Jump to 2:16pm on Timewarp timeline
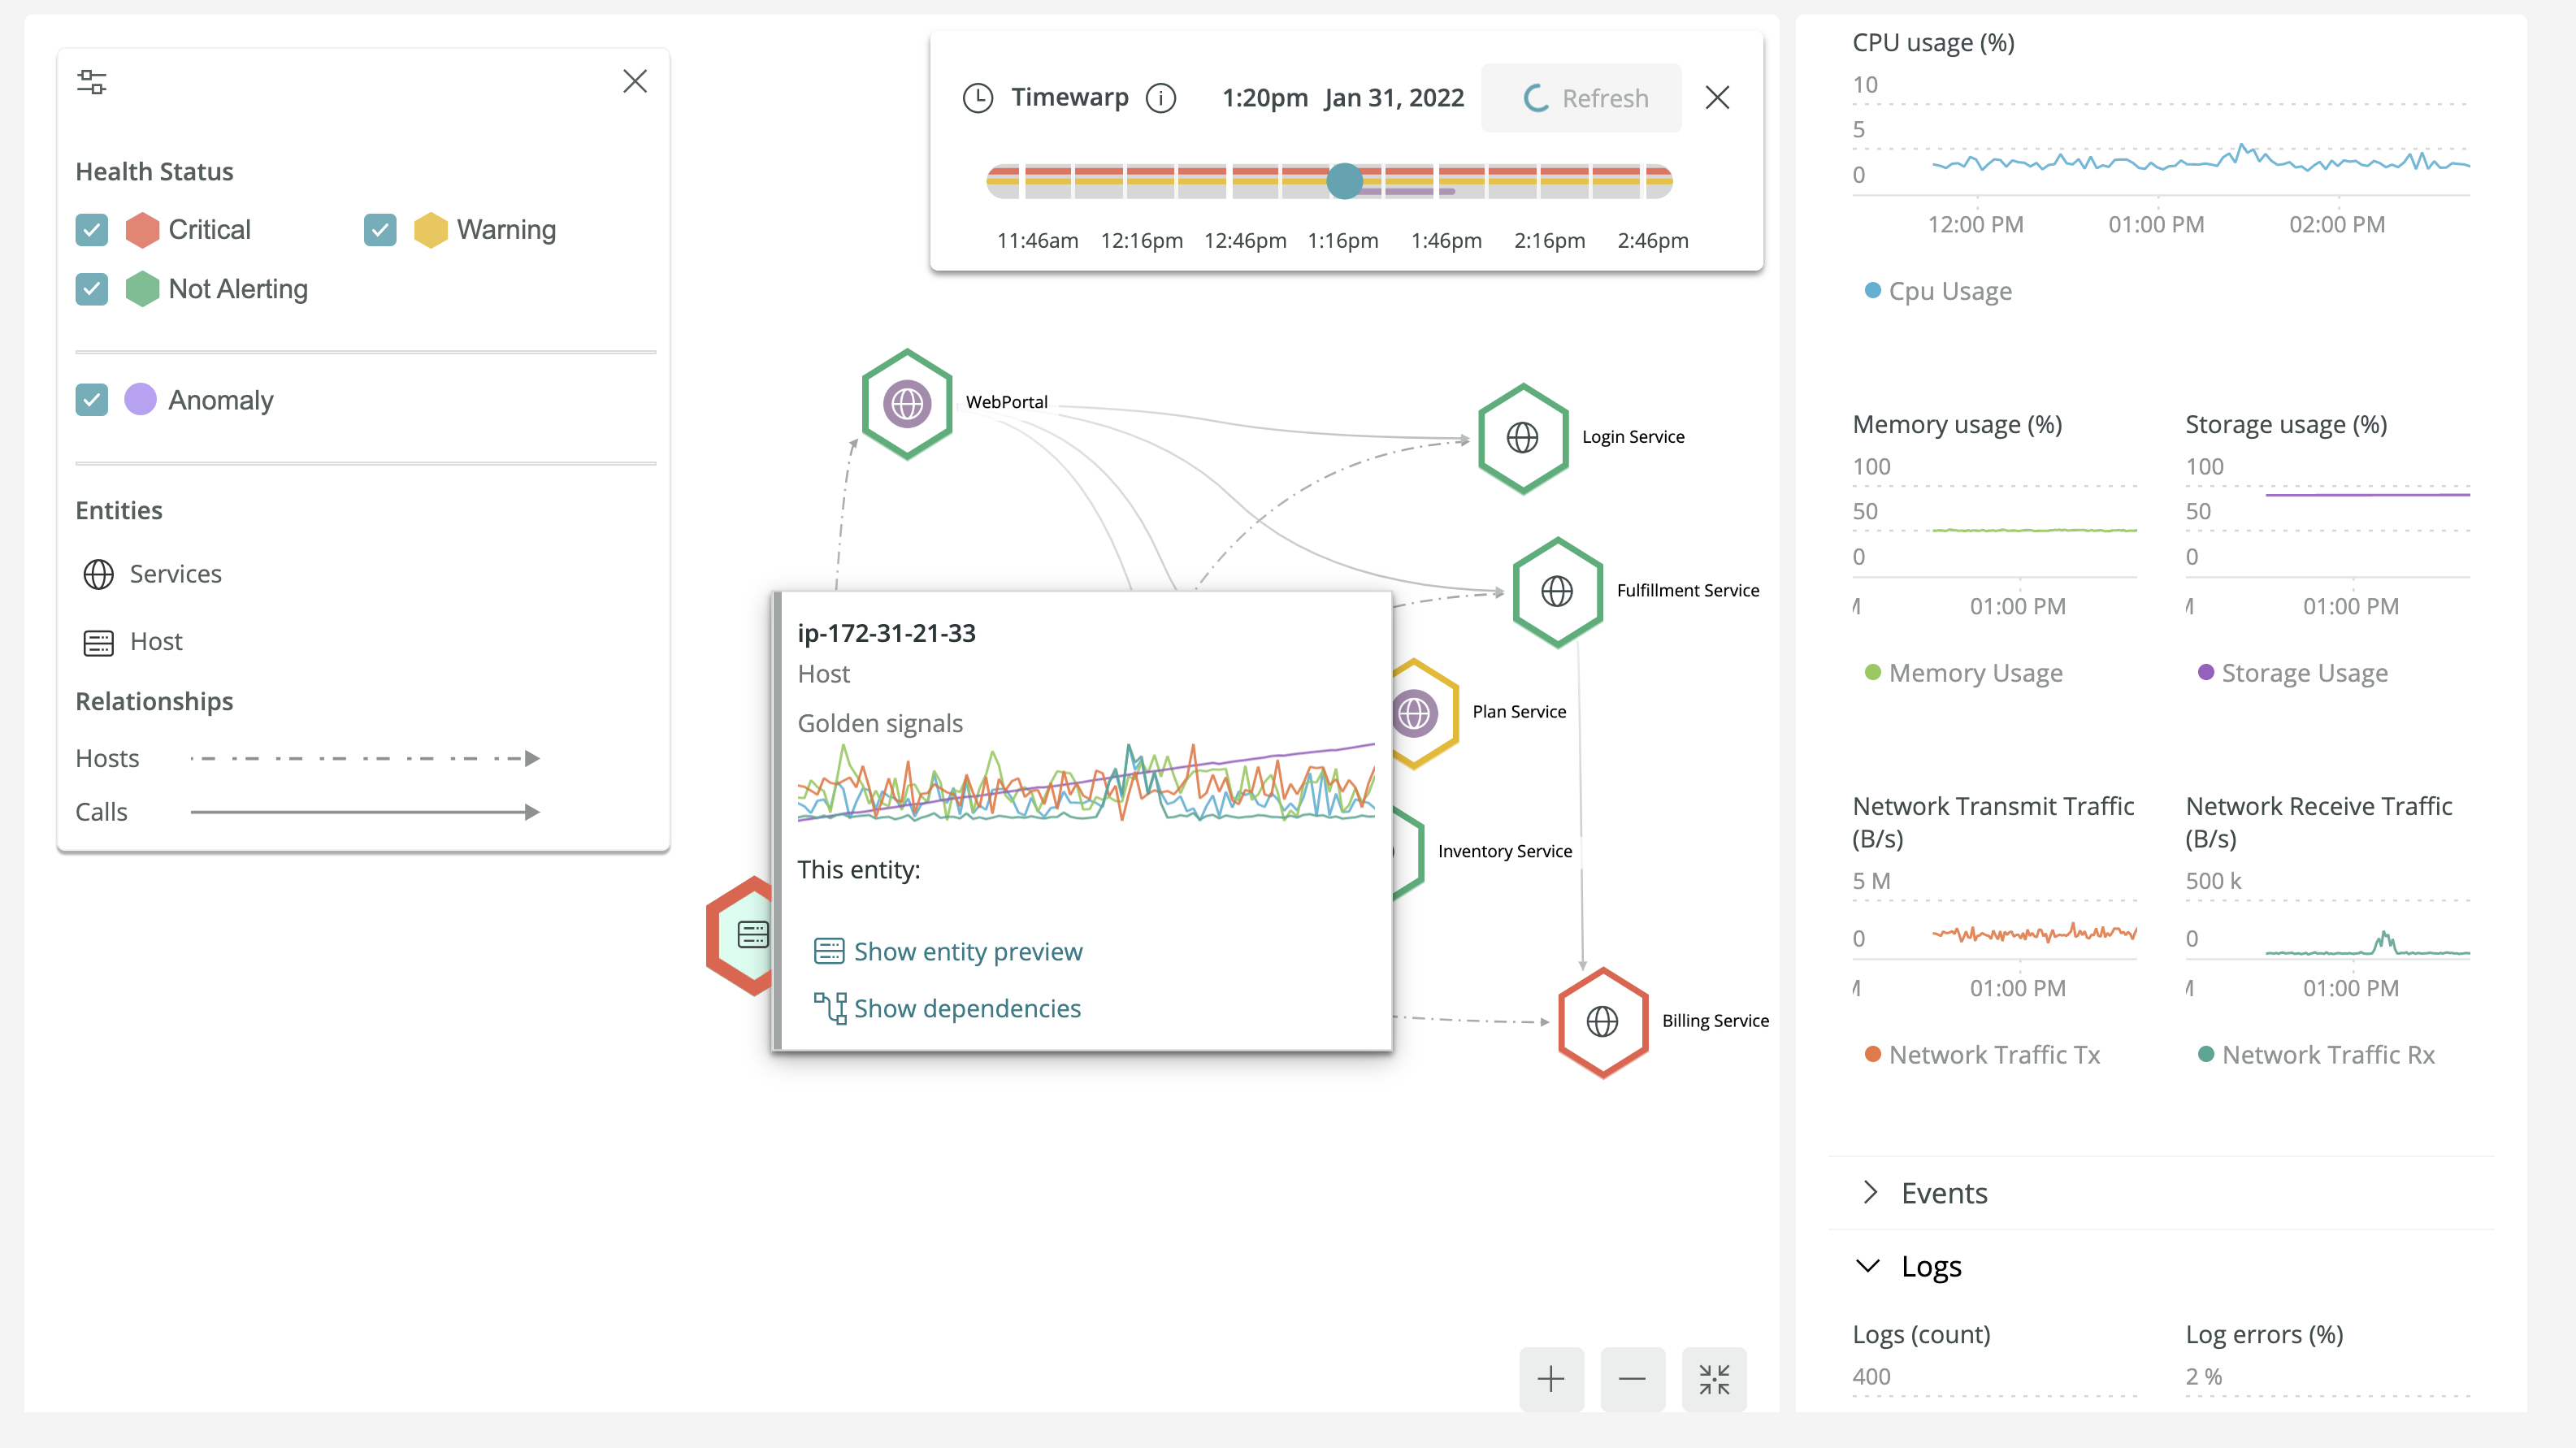The height and width of the screenshot is (1448, 2576). [x=1549, y=240]
